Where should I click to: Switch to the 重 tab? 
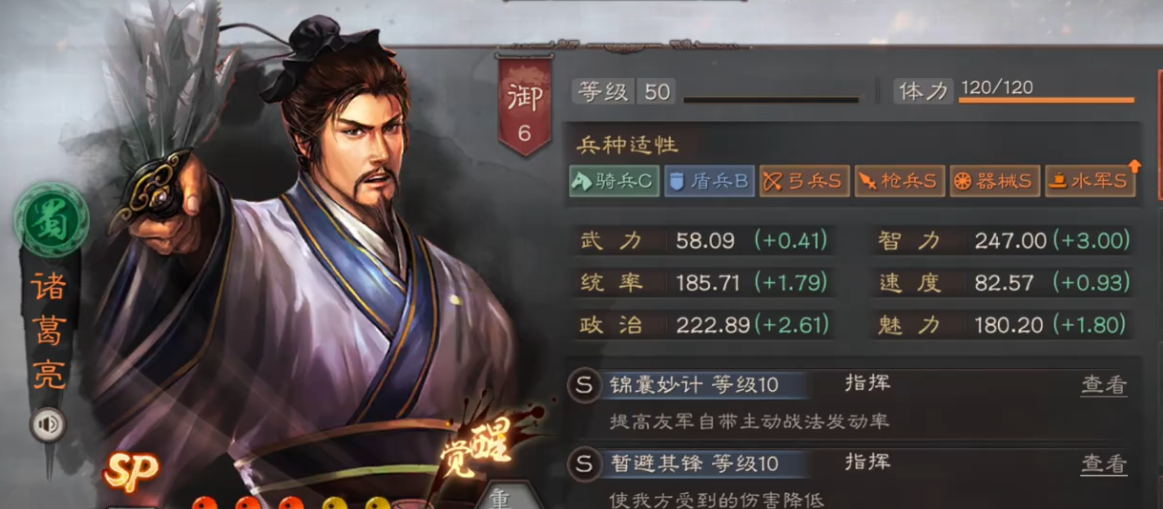click(x=502, y=497)
